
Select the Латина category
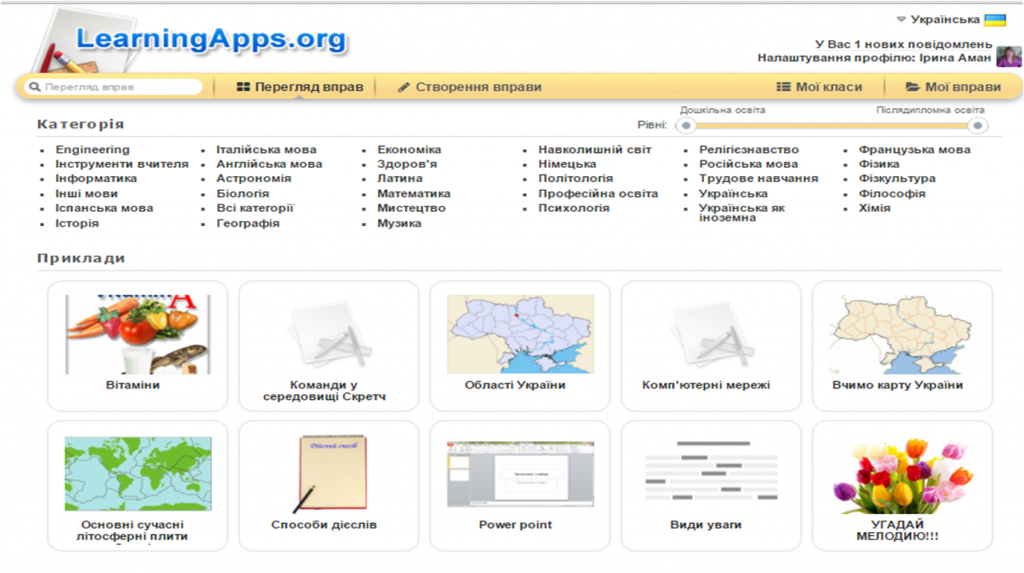(400, 178)
